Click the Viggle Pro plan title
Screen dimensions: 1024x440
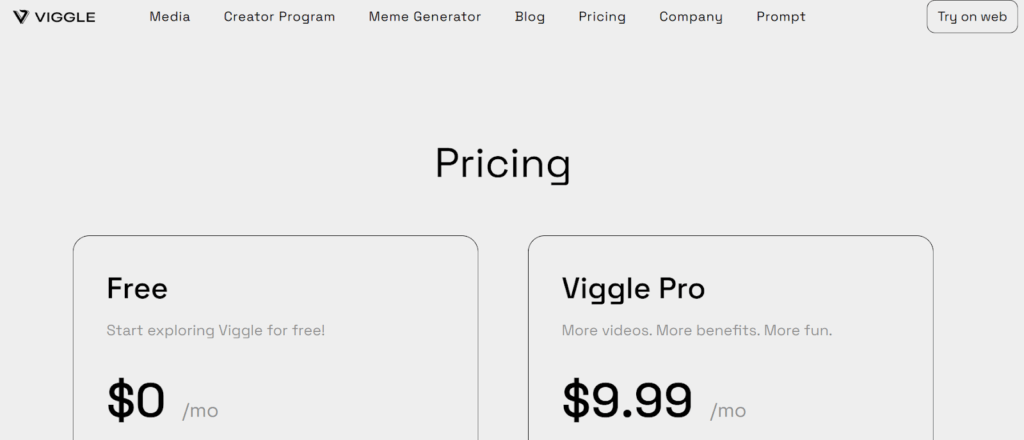[x=633, y=289]
